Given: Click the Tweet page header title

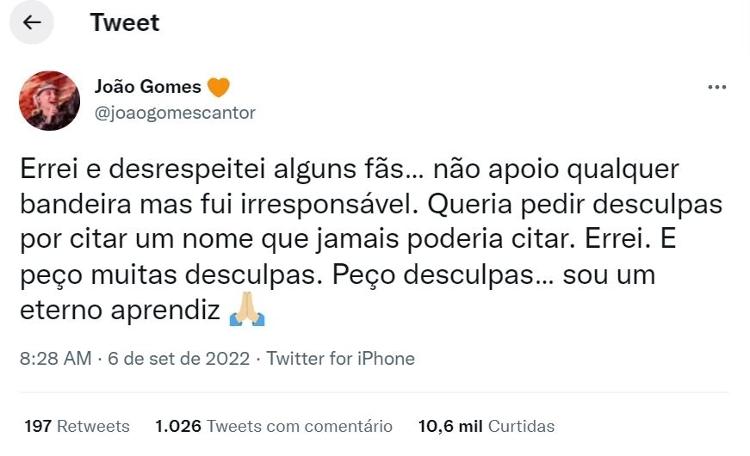Looking at the screenshot, I should click(x=125, y=22).
